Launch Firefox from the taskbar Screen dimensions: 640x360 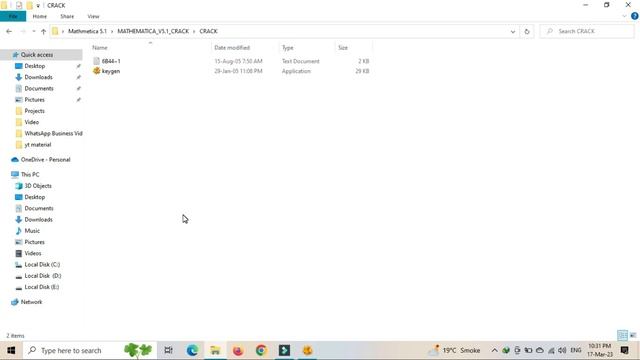pos(238,350)
